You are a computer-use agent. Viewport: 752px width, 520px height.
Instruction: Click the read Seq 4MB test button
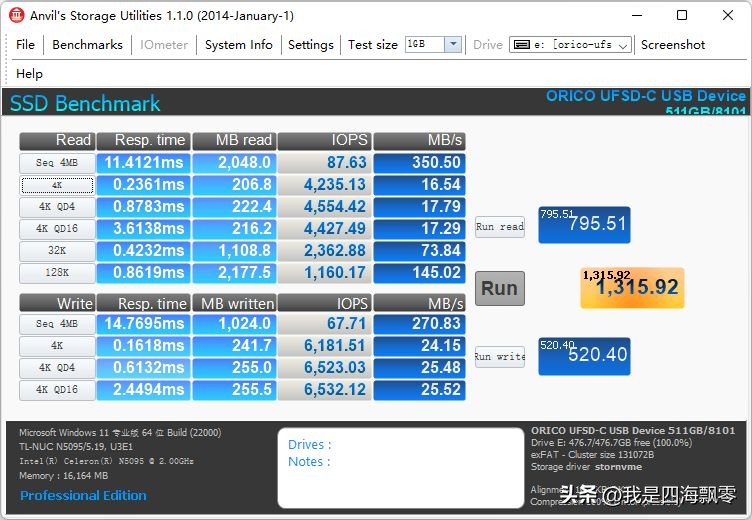[57, 163]
